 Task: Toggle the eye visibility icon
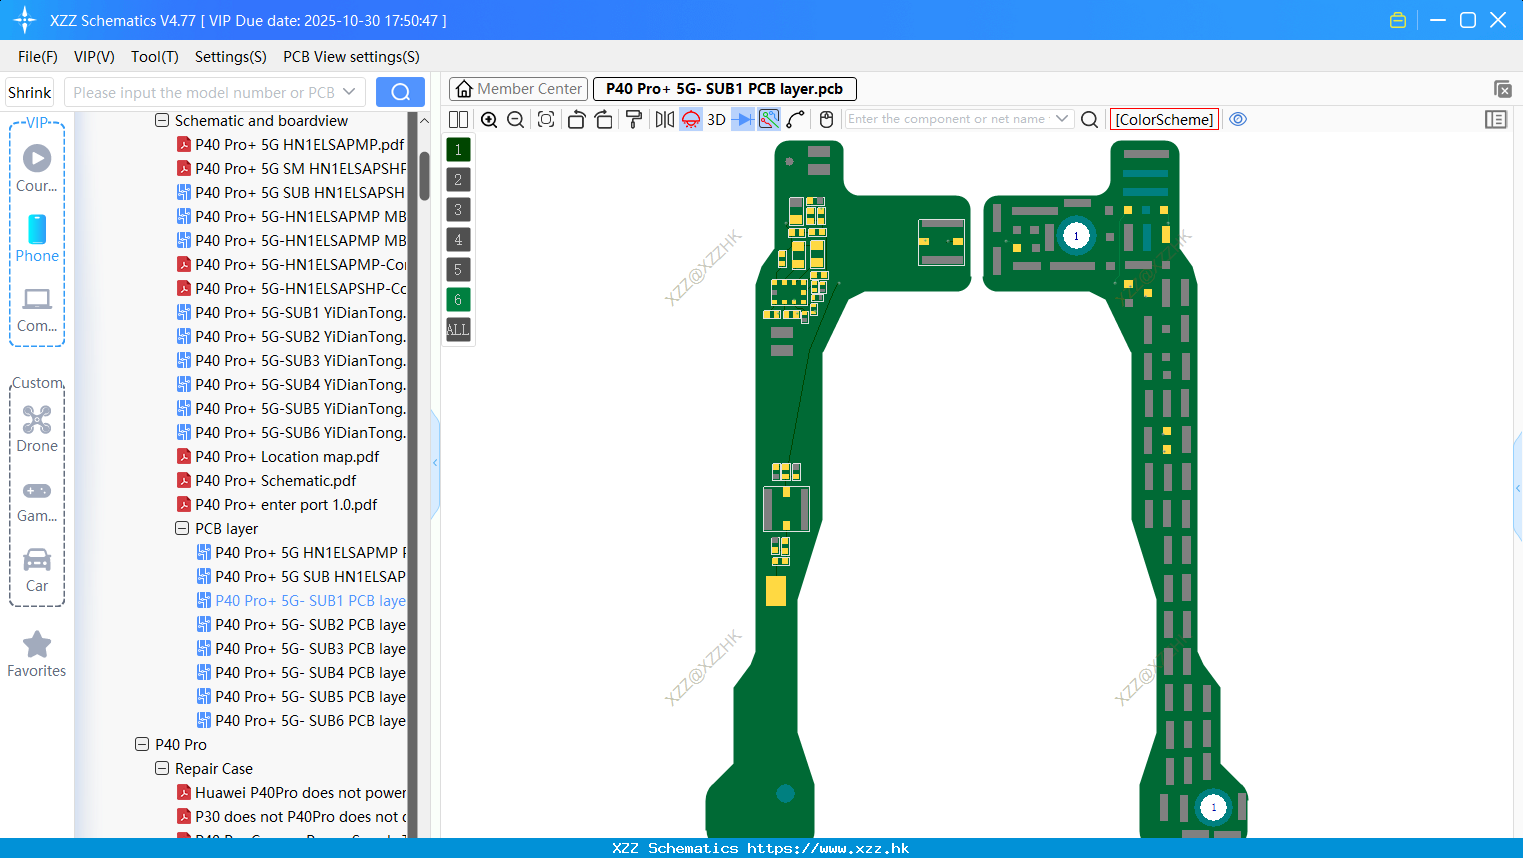pyautogui.click(x=1238, y=119)
